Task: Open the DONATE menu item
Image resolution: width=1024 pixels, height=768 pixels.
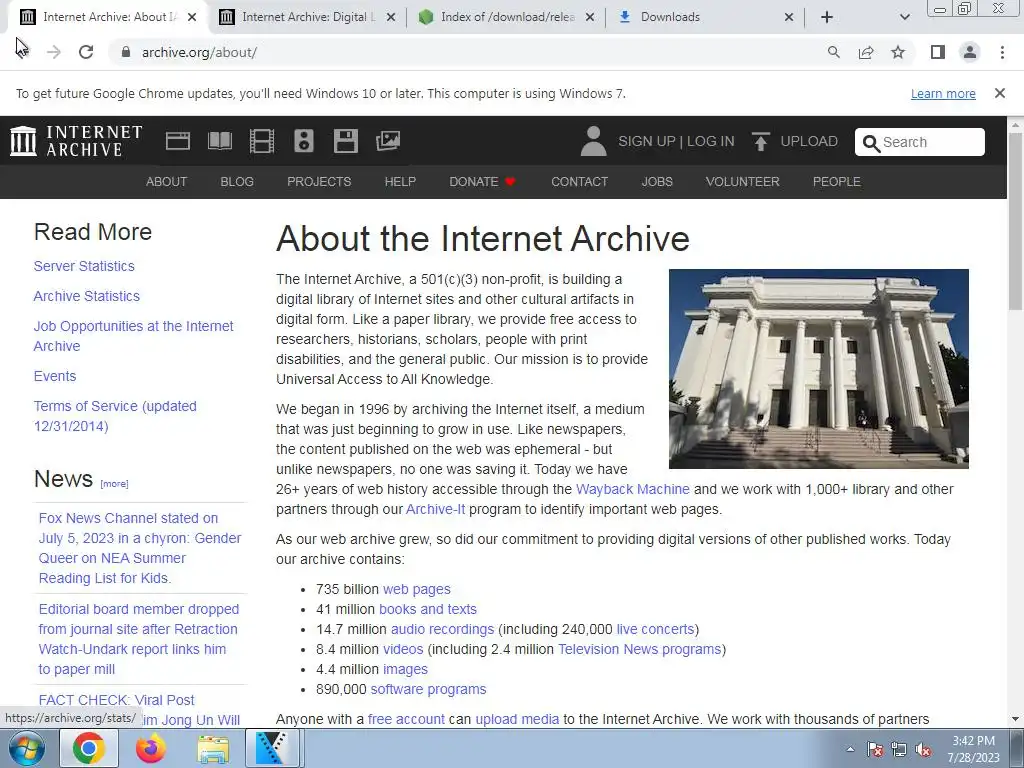Action: pos(482,182)
